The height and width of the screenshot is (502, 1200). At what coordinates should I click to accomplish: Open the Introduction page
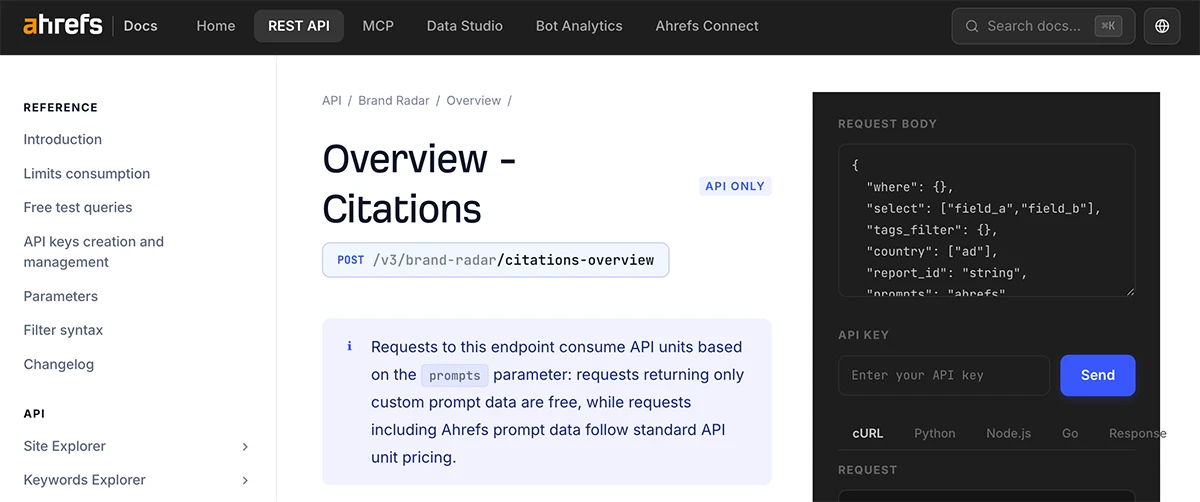(63, 139)
